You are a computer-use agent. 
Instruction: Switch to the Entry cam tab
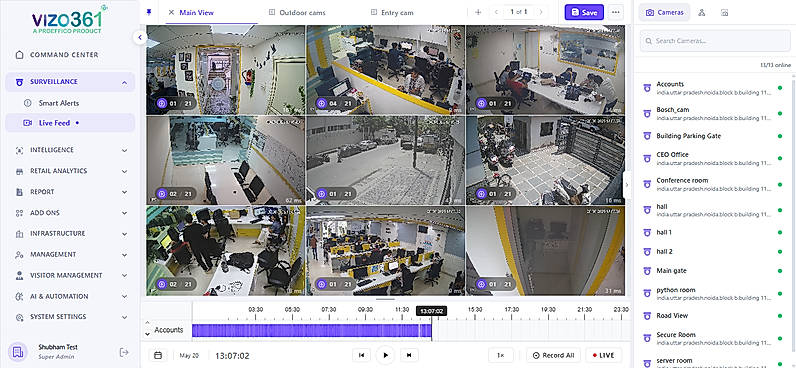point(392,12)
